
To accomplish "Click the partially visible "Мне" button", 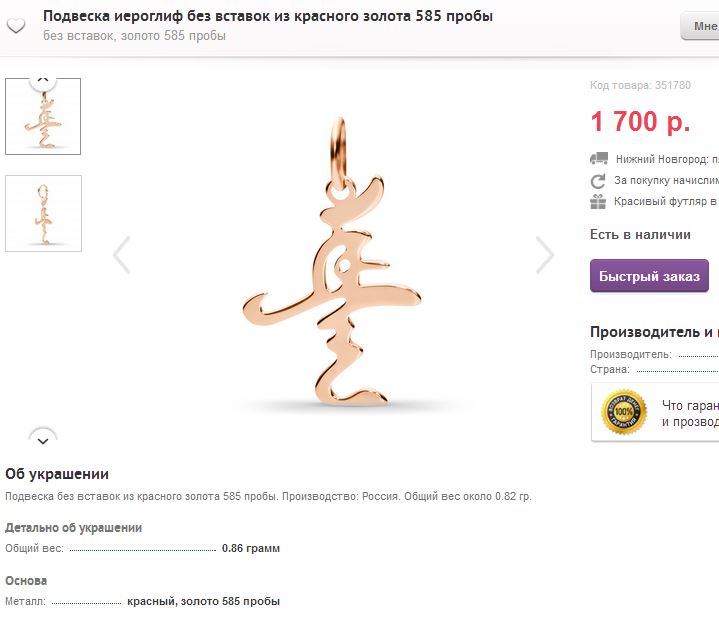I will pyautogui.click(x=700, y=26).
